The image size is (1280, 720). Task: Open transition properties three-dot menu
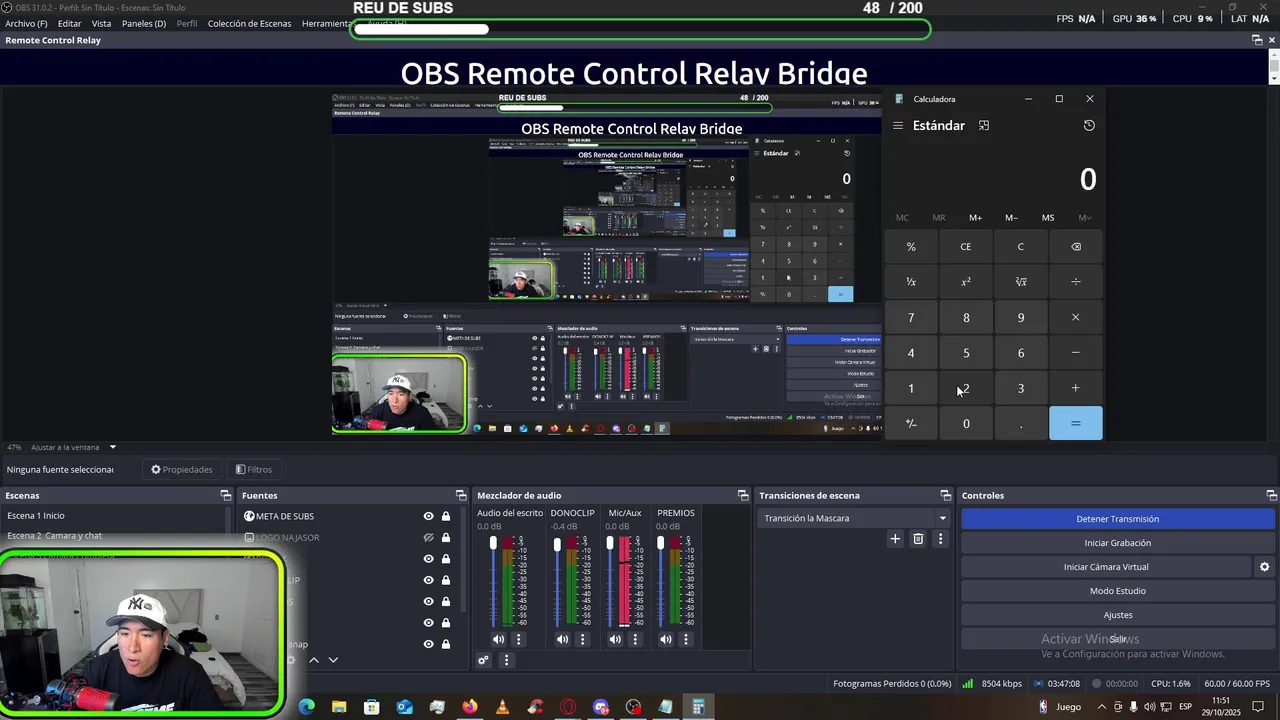click(940, 539)
